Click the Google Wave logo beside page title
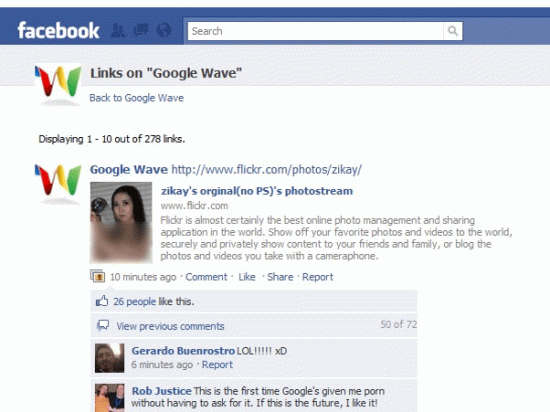This screenshot has height=412, width=550. pyautogui.click(x=58, y=84)
